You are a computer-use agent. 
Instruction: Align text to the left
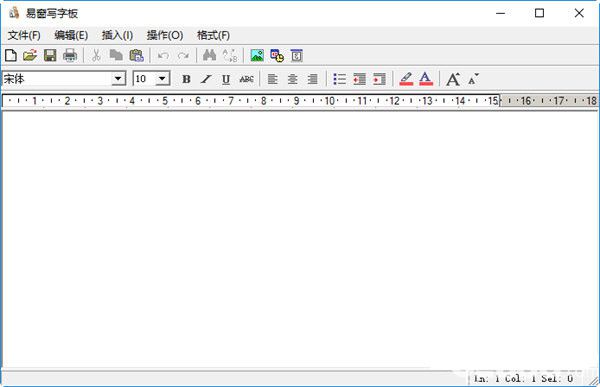pos(272,79)
